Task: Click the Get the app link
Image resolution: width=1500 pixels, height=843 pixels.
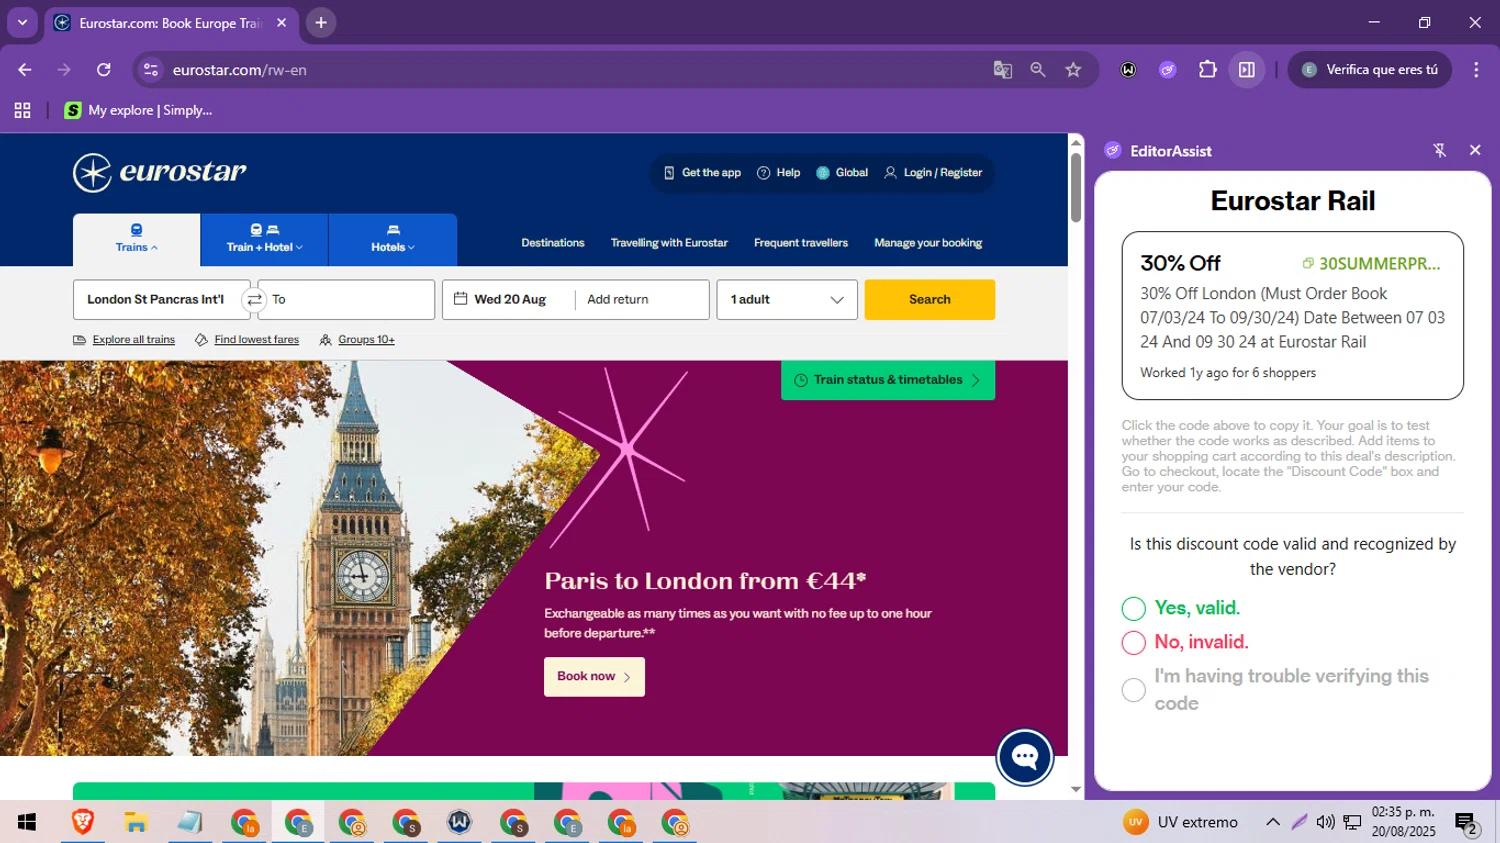Action: (x=702, y=173)
